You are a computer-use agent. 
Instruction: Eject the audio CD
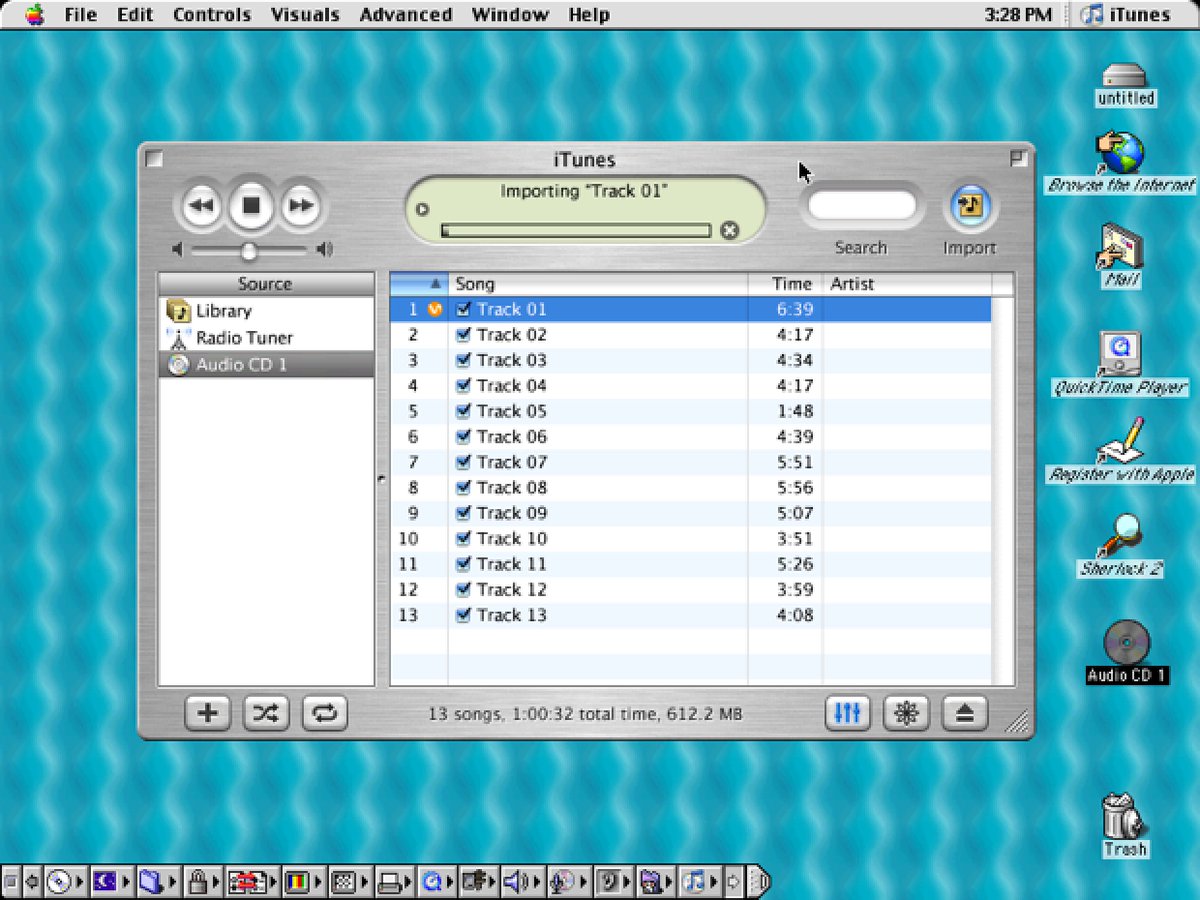tap(963, 713)
